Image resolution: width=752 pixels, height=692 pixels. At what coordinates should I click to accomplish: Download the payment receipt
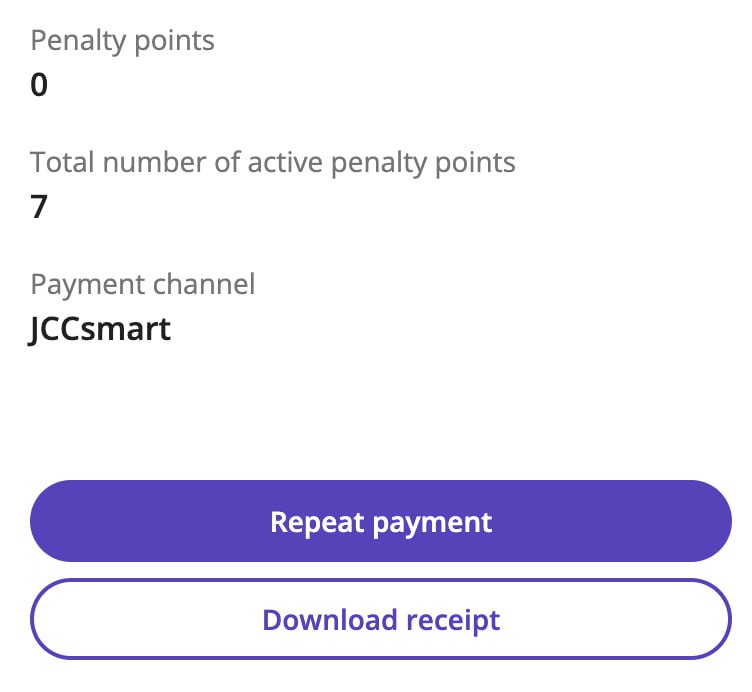(x=381, y=619)
